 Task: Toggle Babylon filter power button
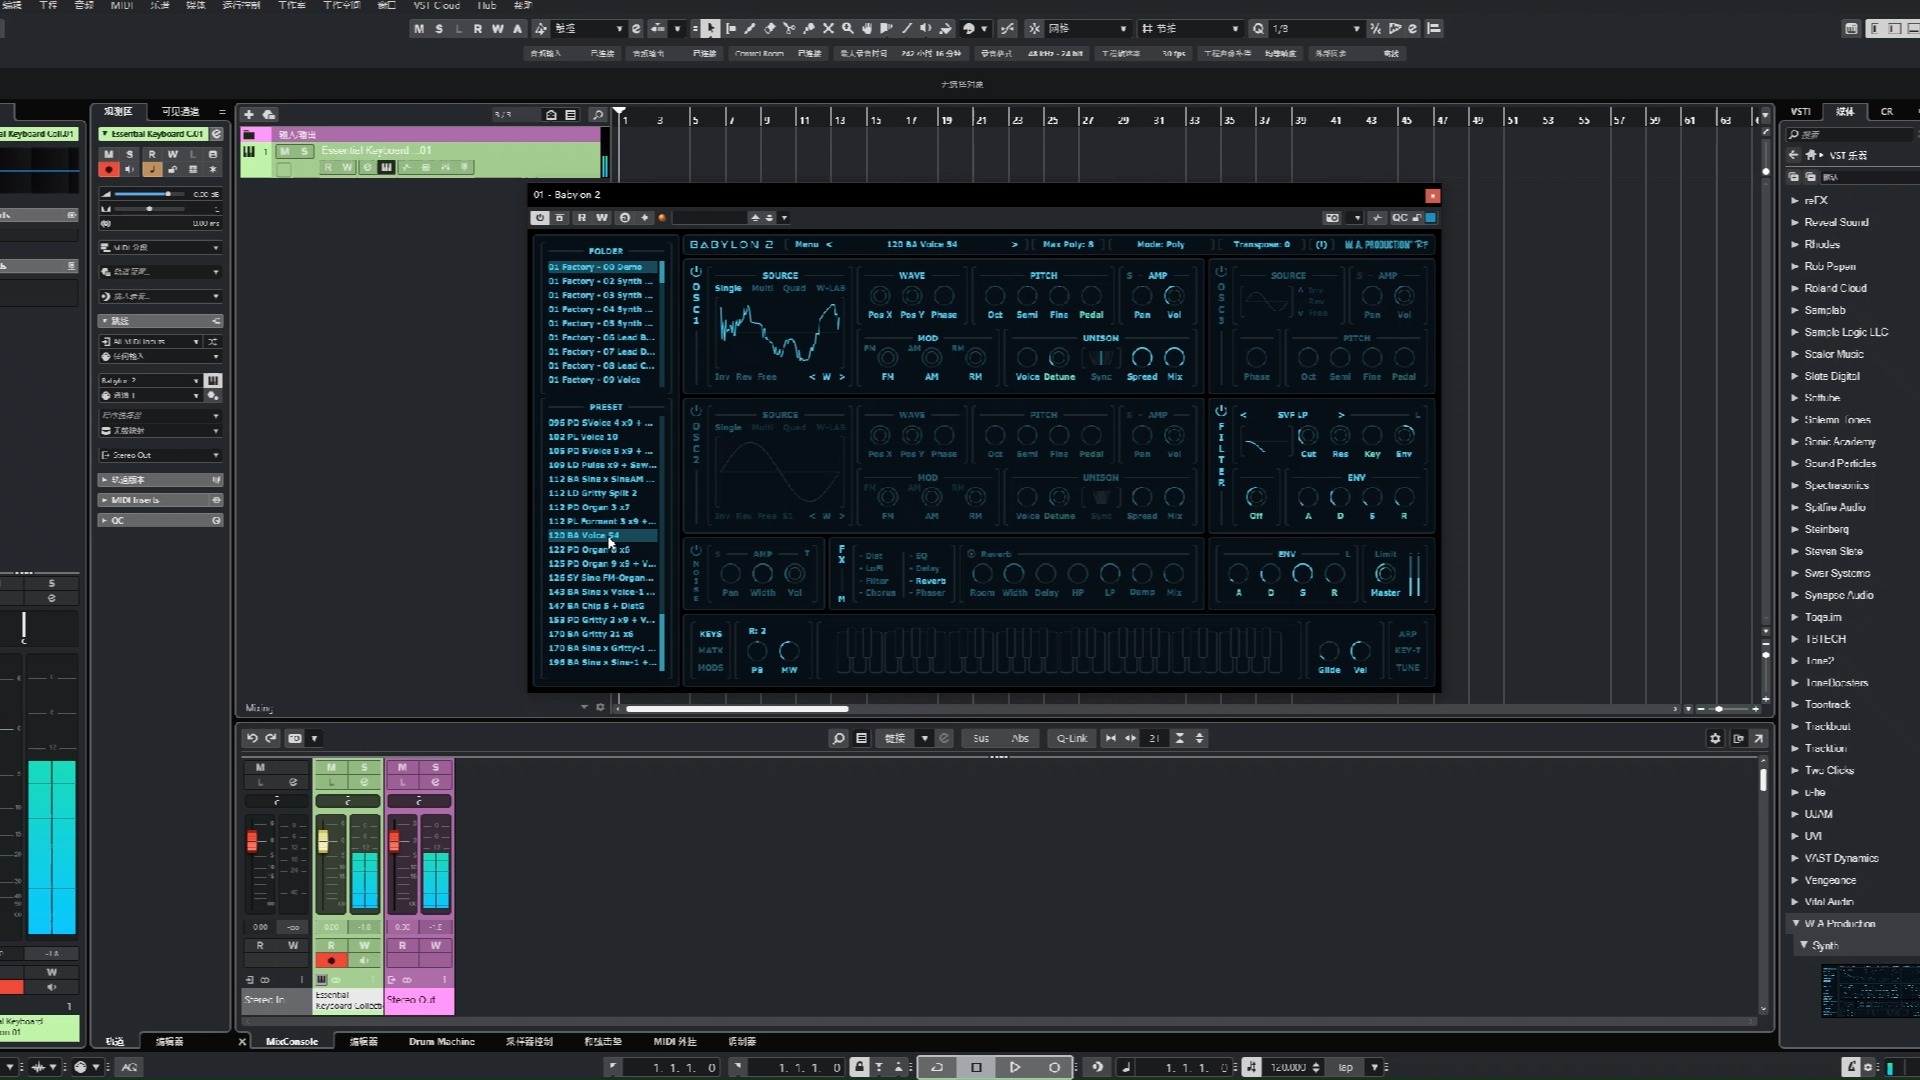1221,411
